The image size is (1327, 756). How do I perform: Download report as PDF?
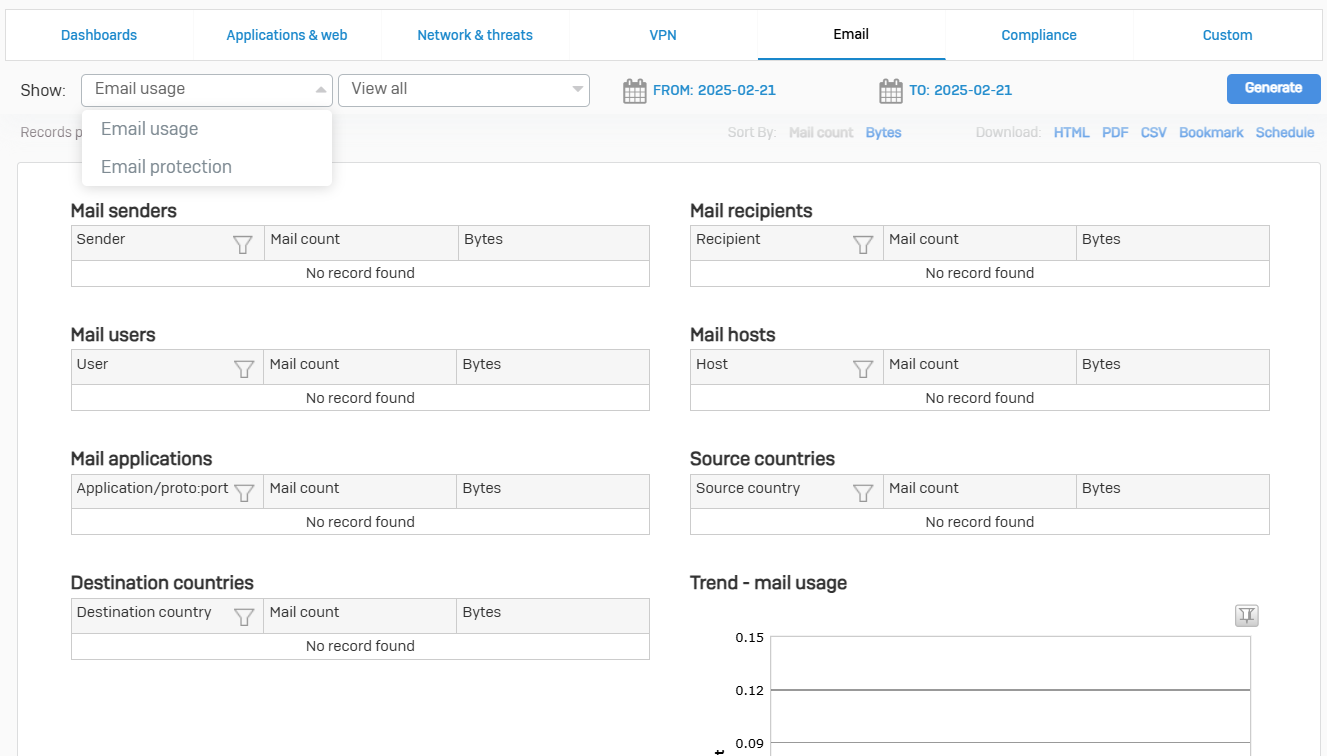click(1115, 132)
